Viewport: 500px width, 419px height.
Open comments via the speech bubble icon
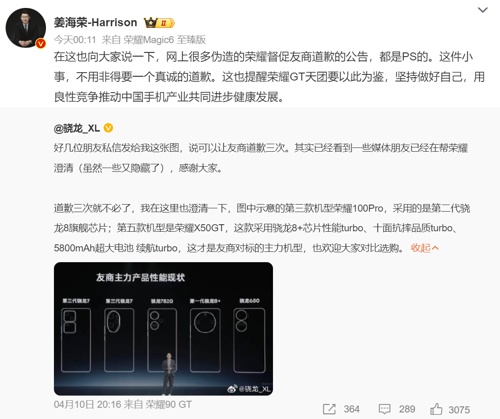(x=384, y=409)
